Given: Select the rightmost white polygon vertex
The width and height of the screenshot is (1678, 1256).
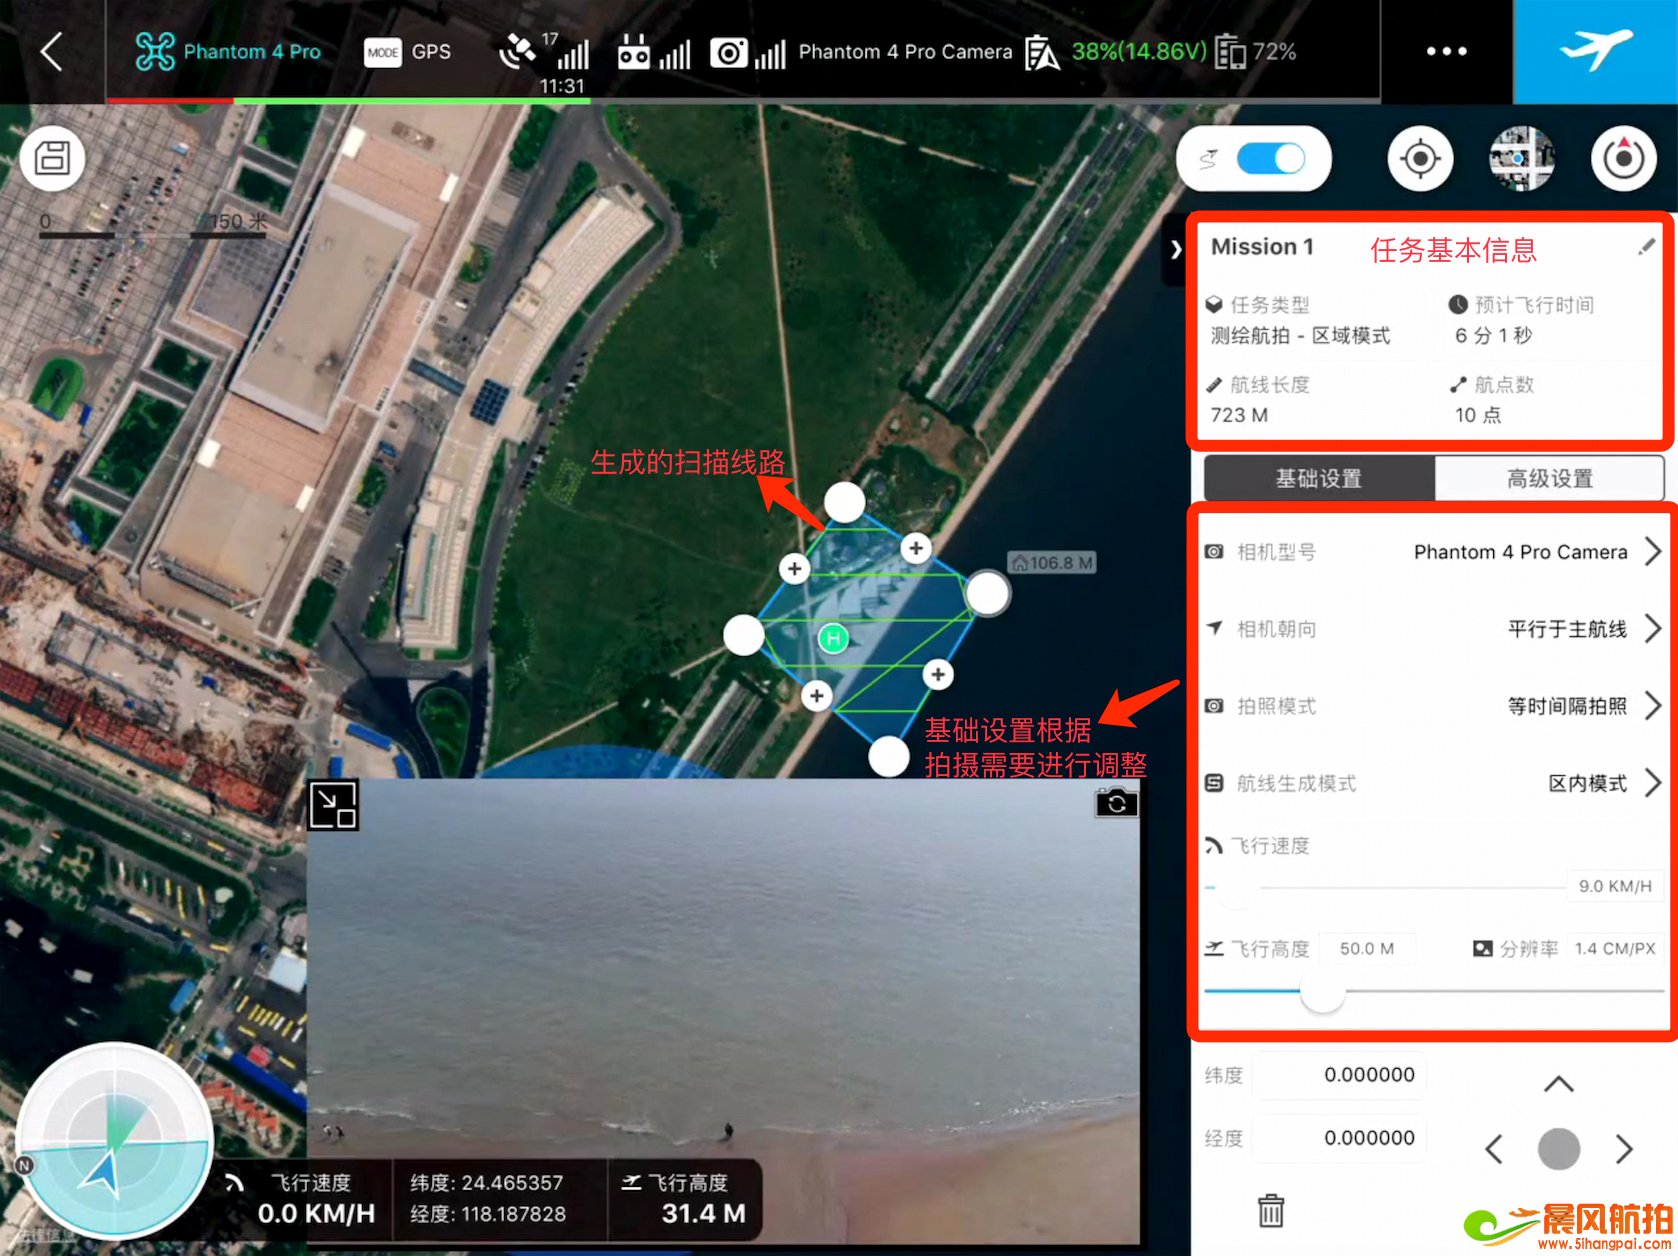Looking at the screenshot, I should click(987, 593).
